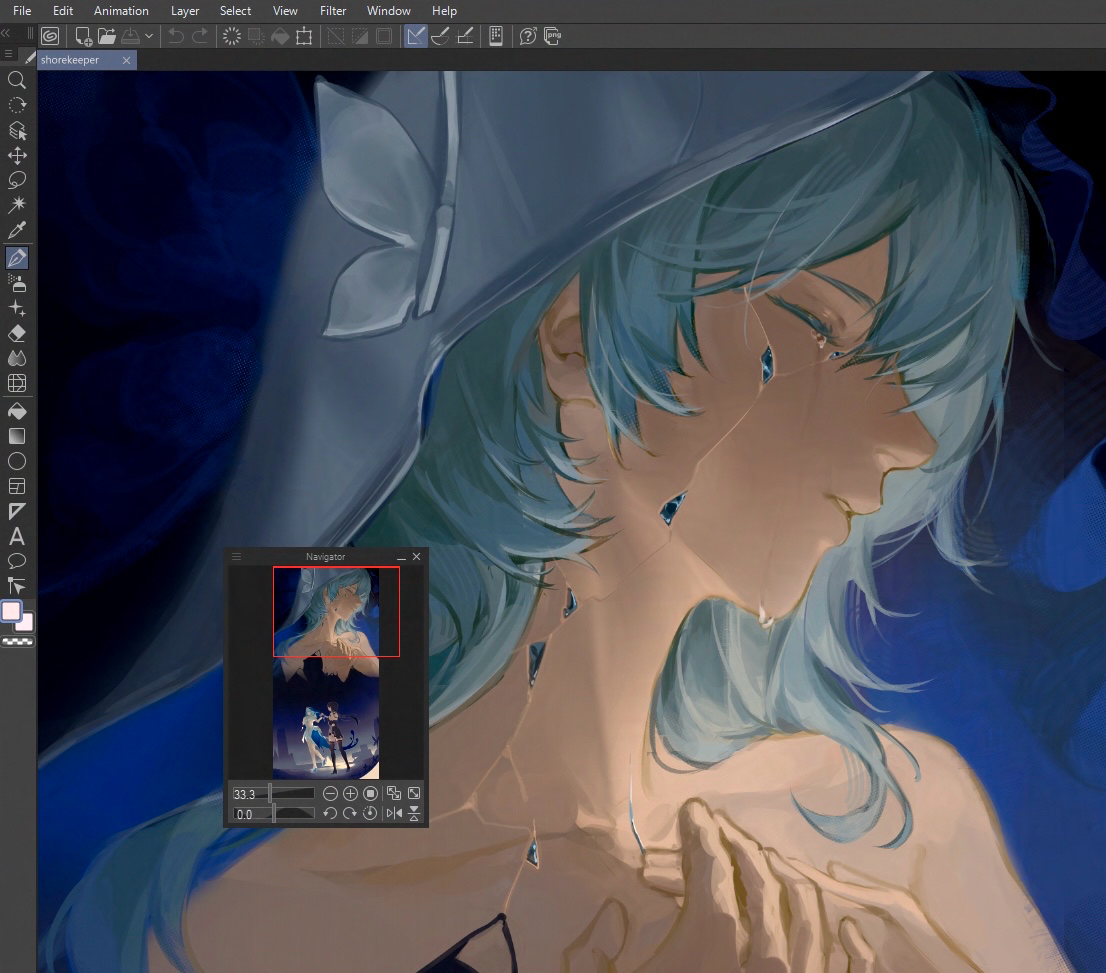Open the Navigator panel hamburger menu

pos(237,556)
